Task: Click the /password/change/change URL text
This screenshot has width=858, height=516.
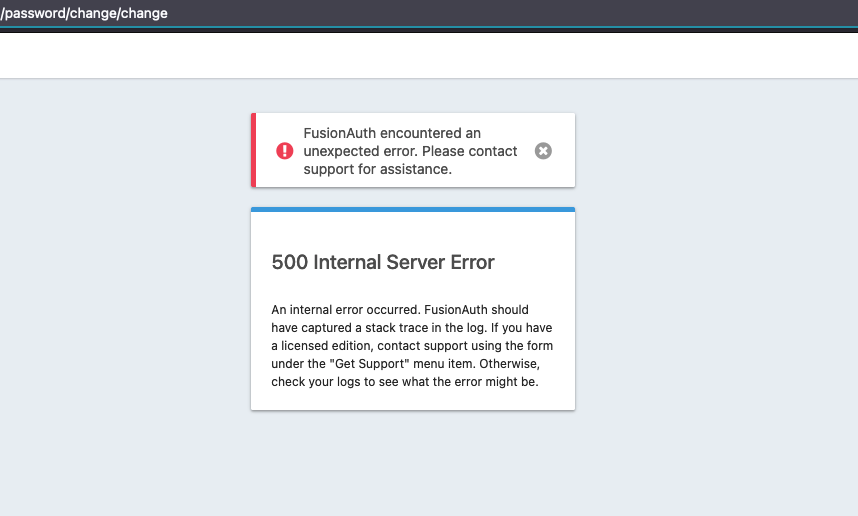Action: pos(84,13)
